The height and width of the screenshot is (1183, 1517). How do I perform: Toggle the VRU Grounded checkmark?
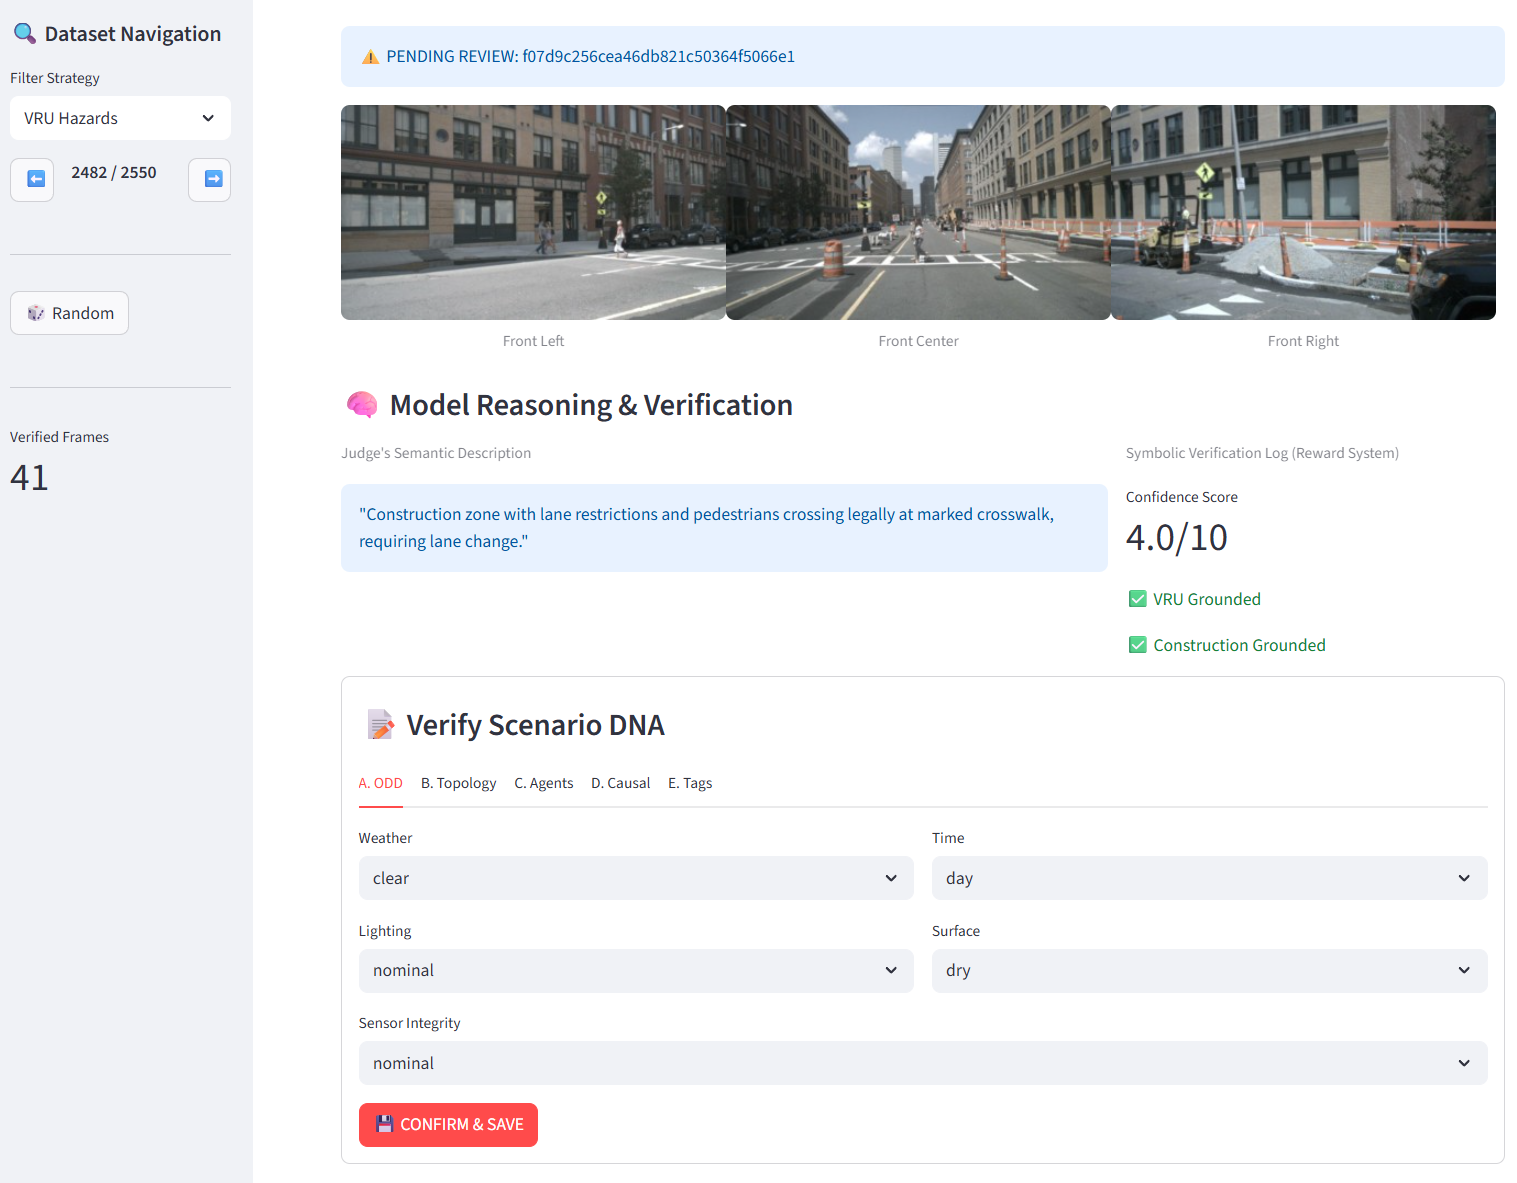tap(1137, 599)
